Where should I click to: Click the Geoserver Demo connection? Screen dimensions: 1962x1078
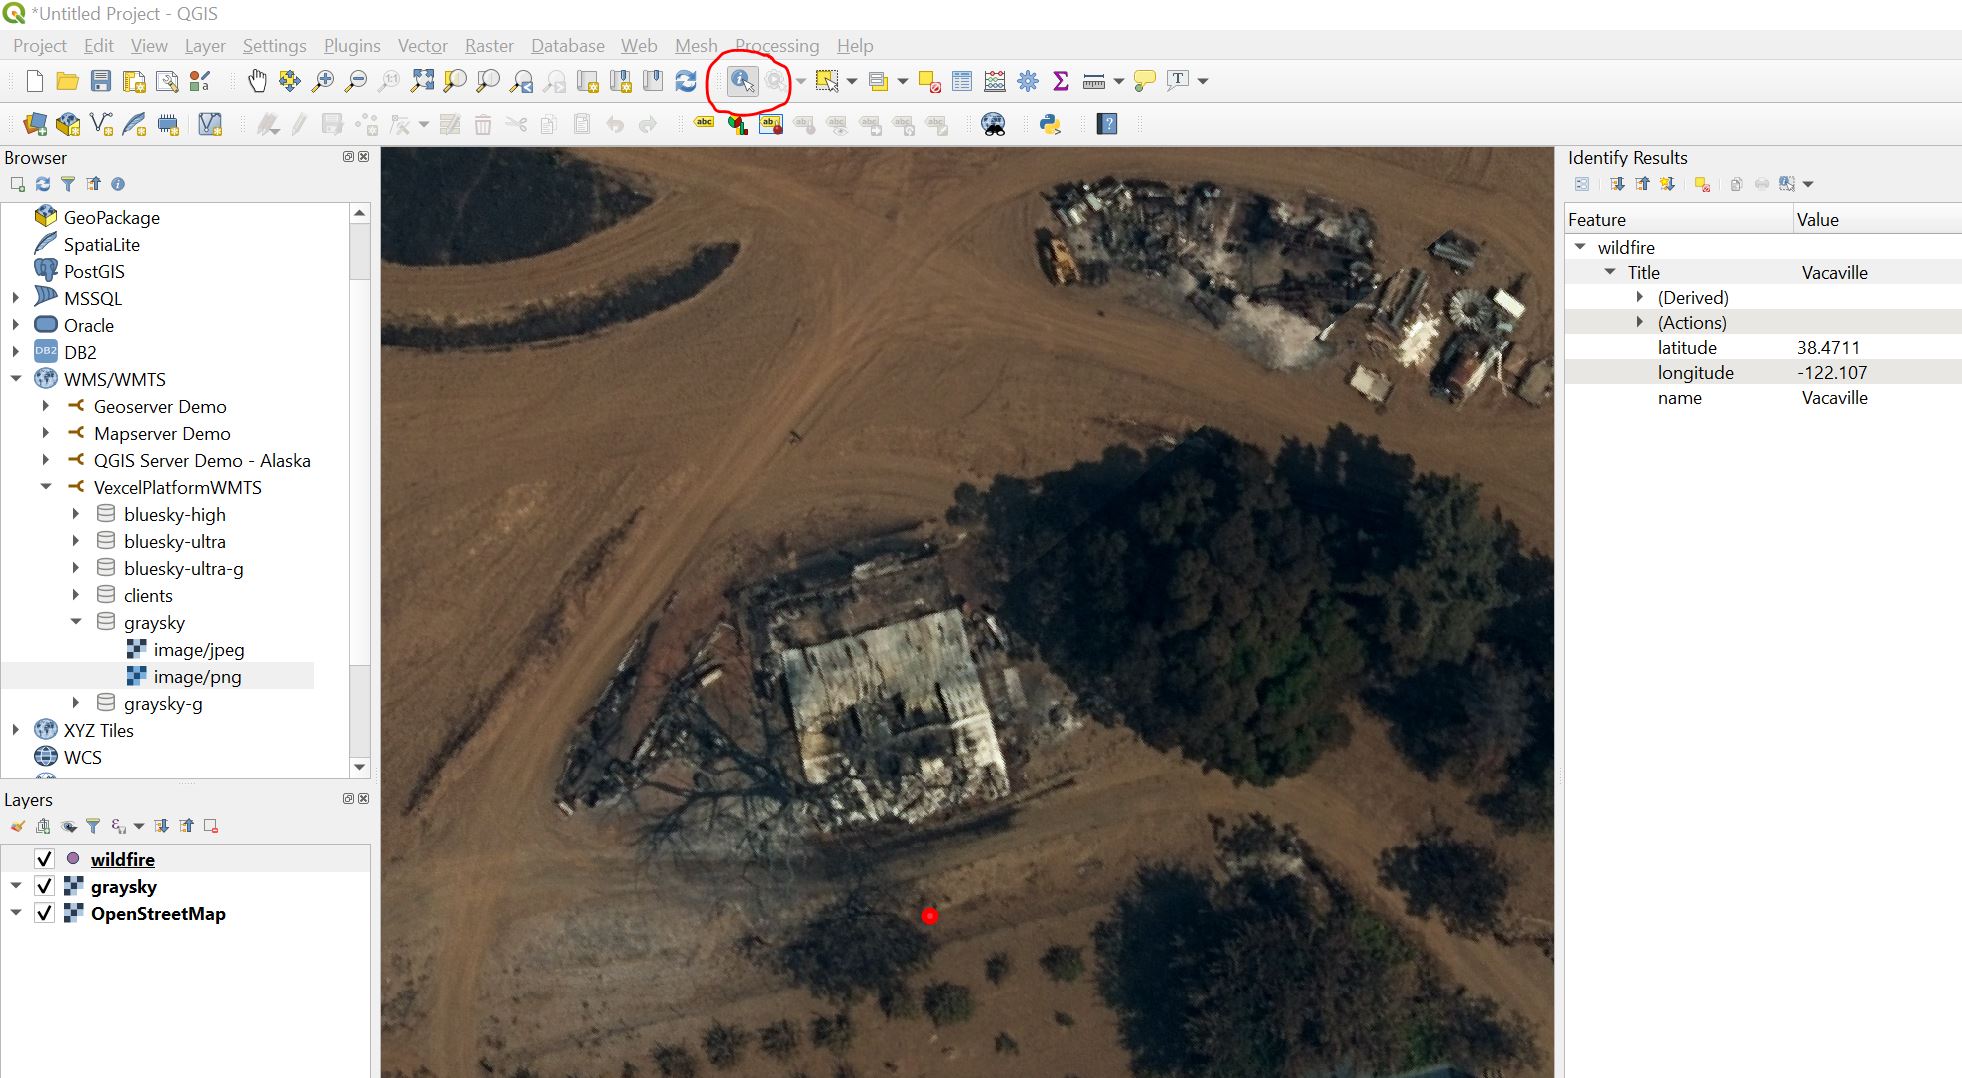pyautogui.click(x=160, y=406)
